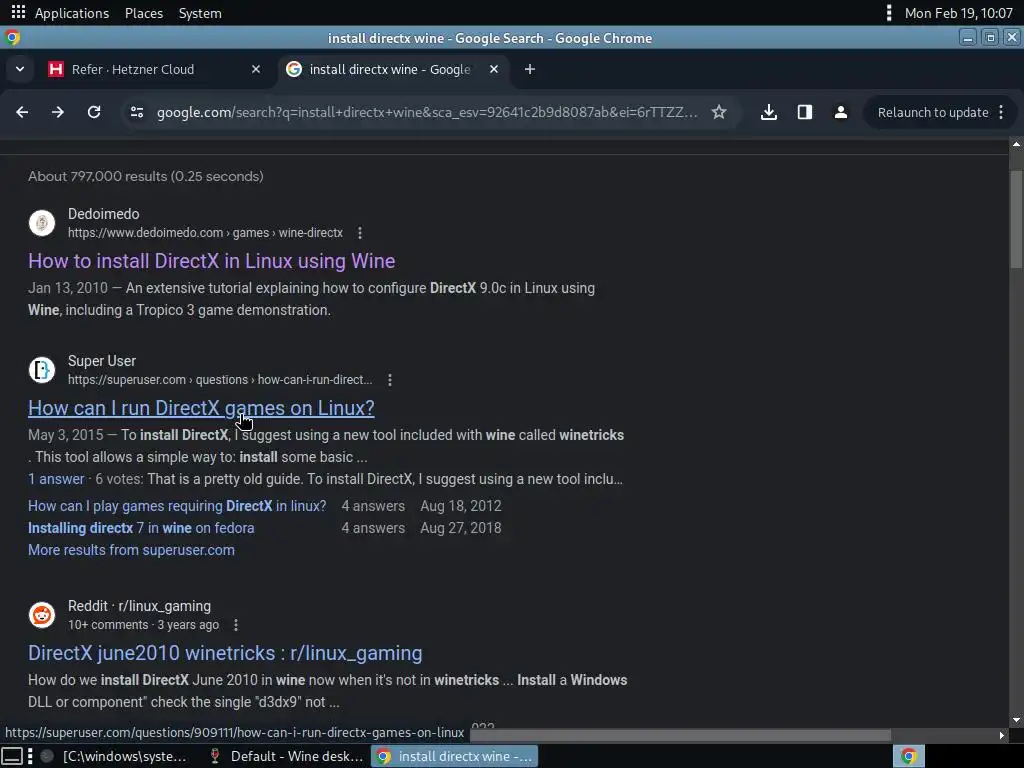Open How to install DirectX in Linux using Wine
This screenshot has height=768, width=1024.
click(x=212, y=261)
